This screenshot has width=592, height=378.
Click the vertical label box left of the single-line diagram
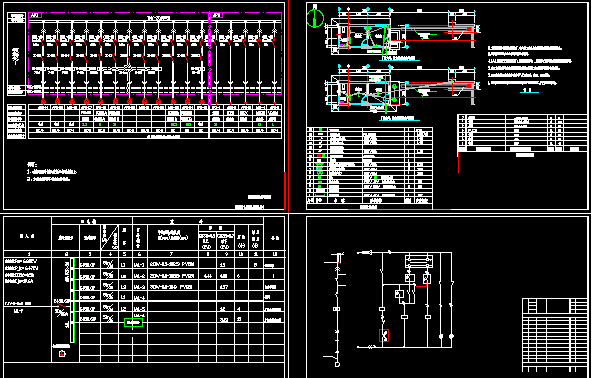click(x=16, y=54)
